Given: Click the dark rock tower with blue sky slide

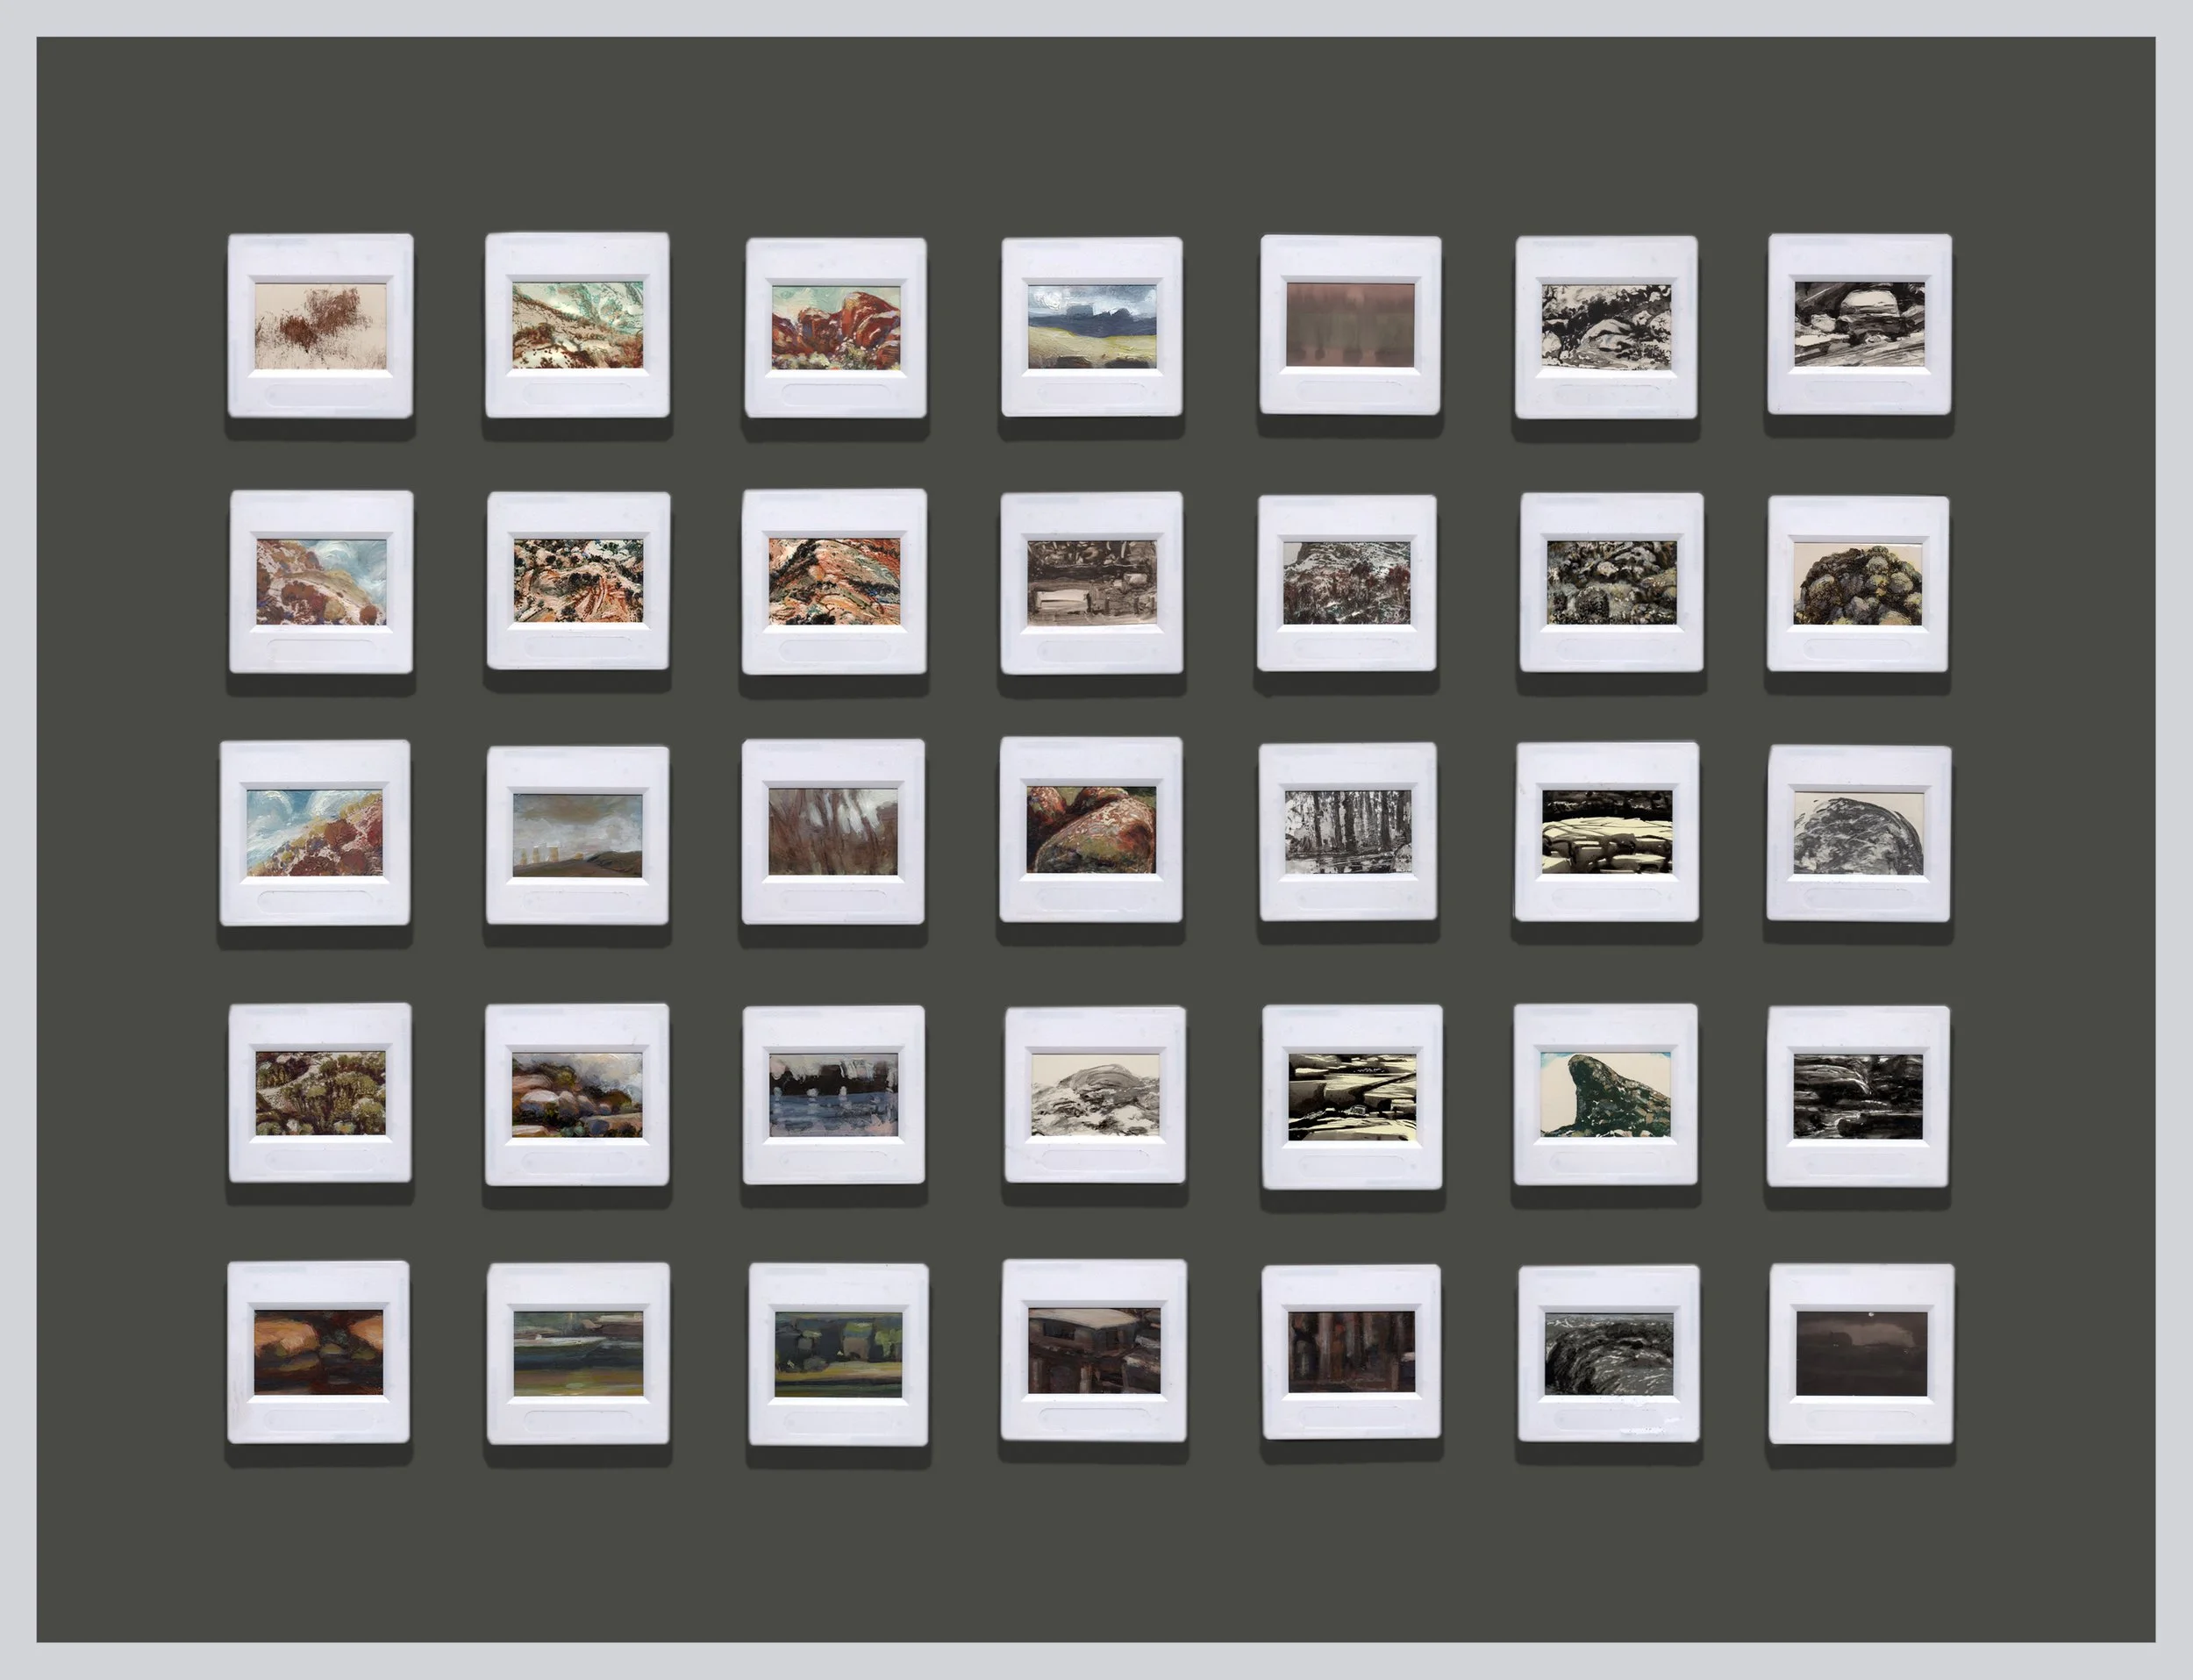Looking at the screenshot, I should coord(1605,1095).
